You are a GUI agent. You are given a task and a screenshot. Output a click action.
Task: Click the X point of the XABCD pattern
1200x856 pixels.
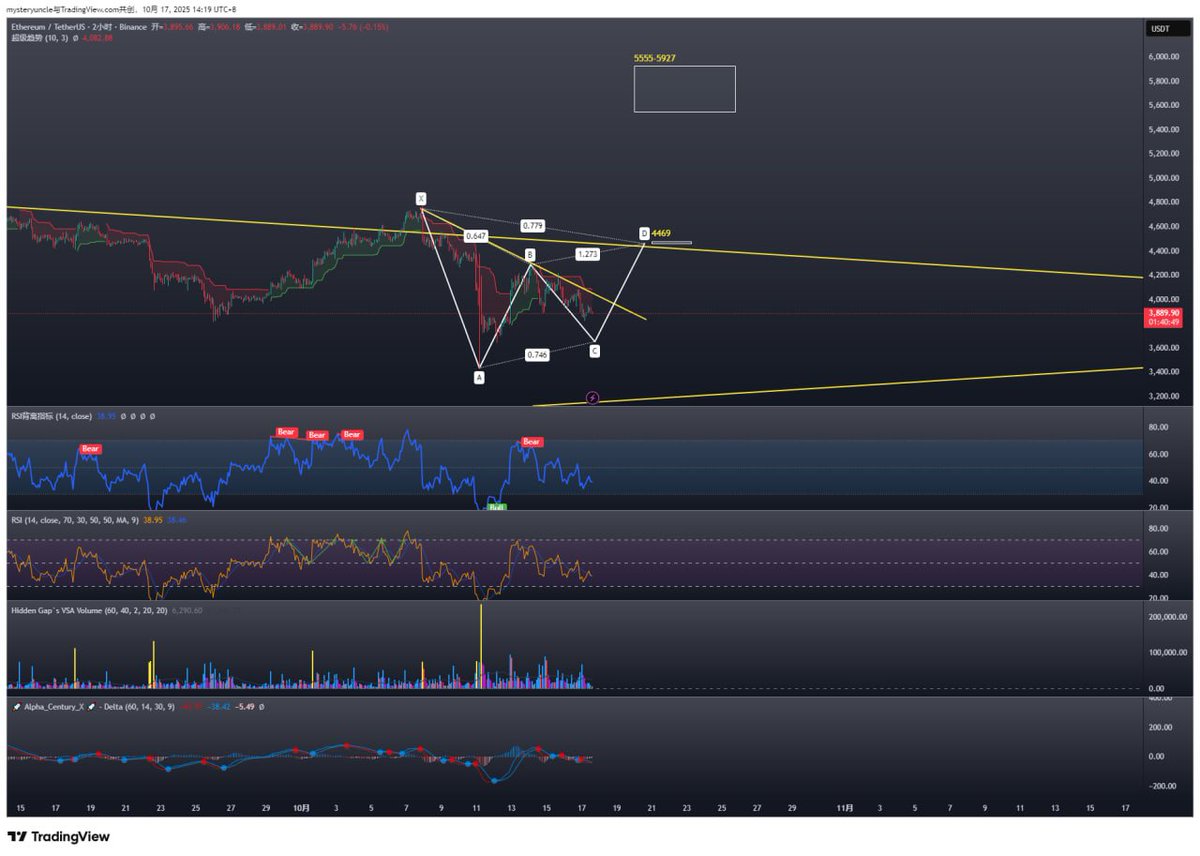(421, 197)
